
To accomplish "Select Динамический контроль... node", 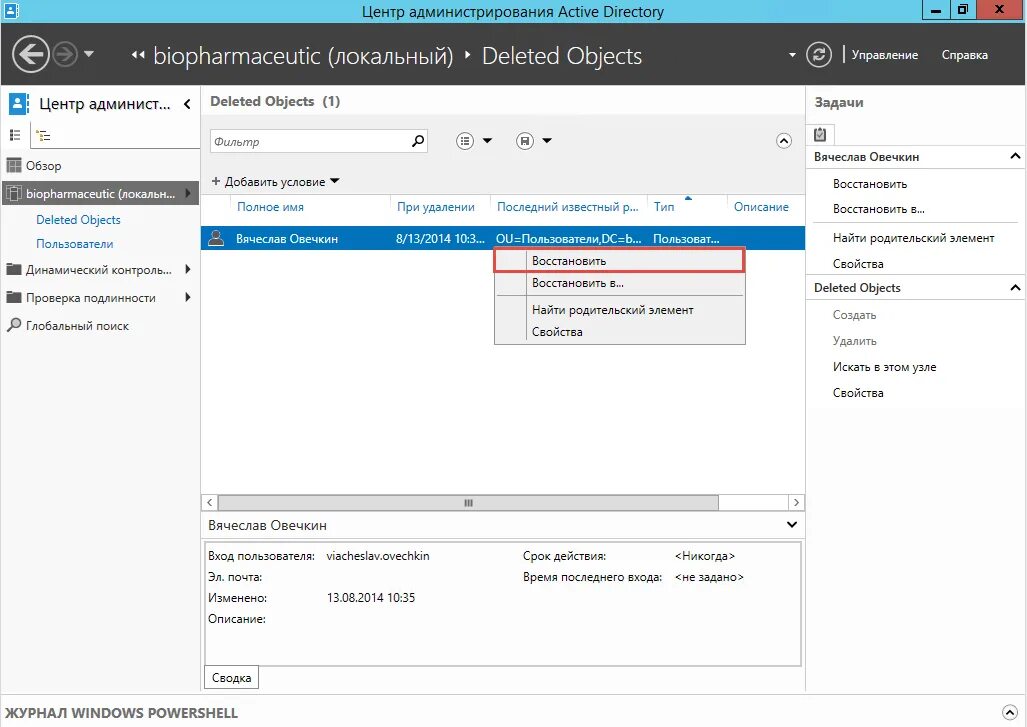I will 98,270.
